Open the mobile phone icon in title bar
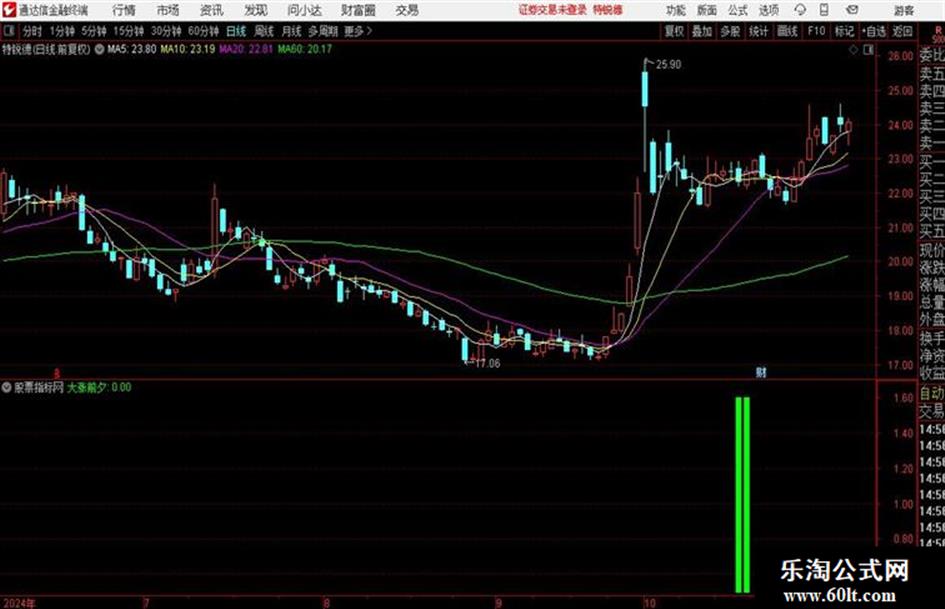 (x=824, y=10)
